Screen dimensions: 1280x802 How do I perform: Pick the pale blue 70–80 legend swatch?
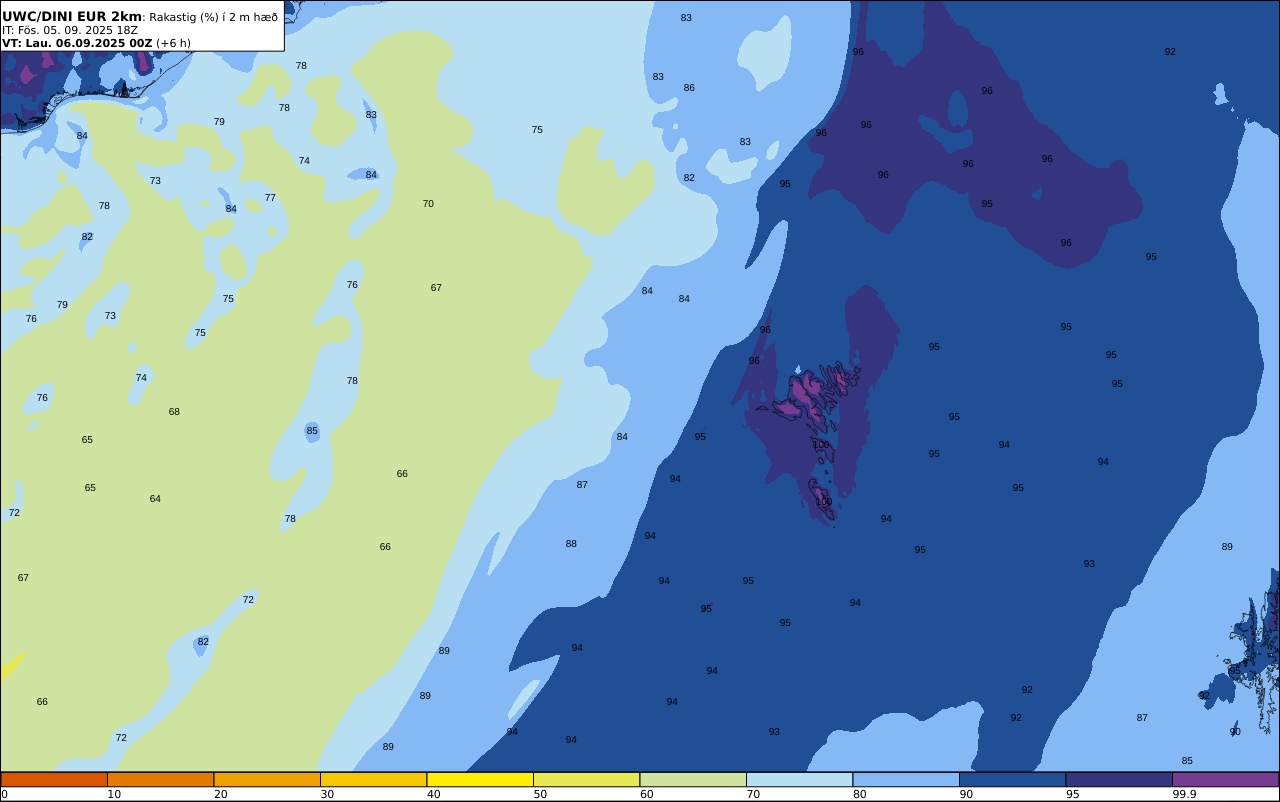pyautogui.click(x=799, y=779)
